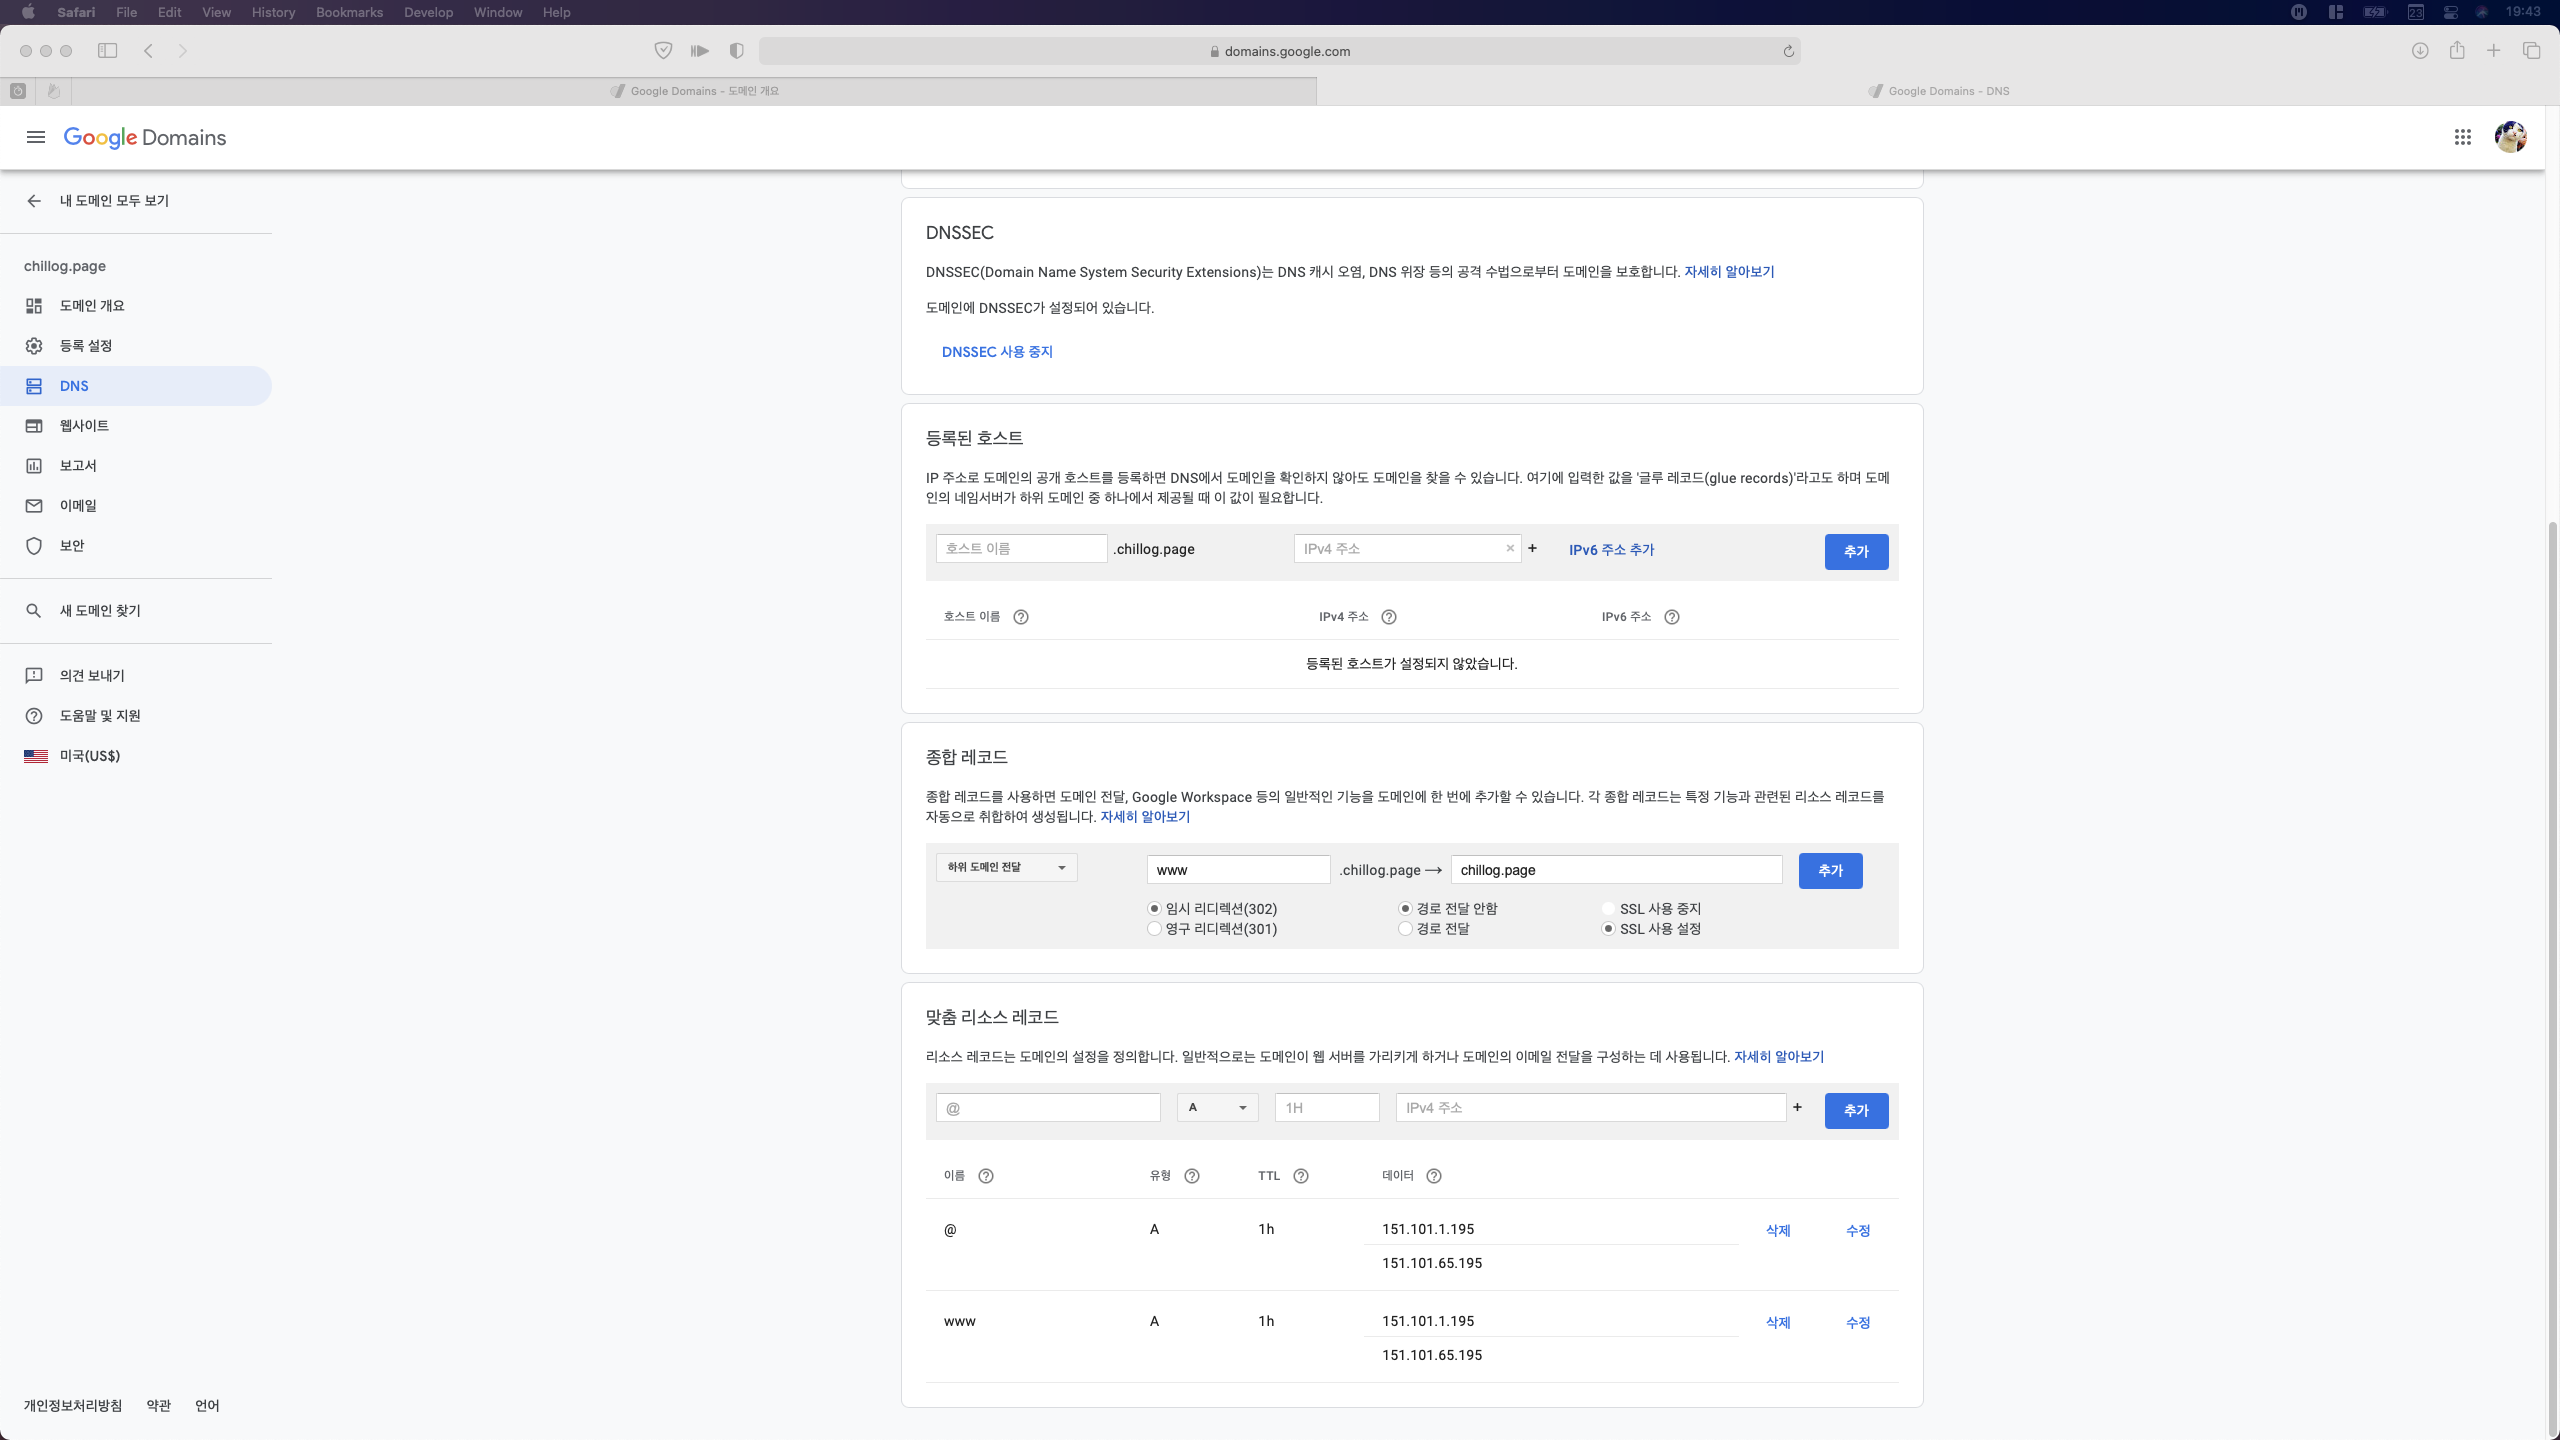Open 보안 security shield in sidebar
Image resolution: width=2560 pixels, height=1440 pixels.
click(x=72, y=546)
